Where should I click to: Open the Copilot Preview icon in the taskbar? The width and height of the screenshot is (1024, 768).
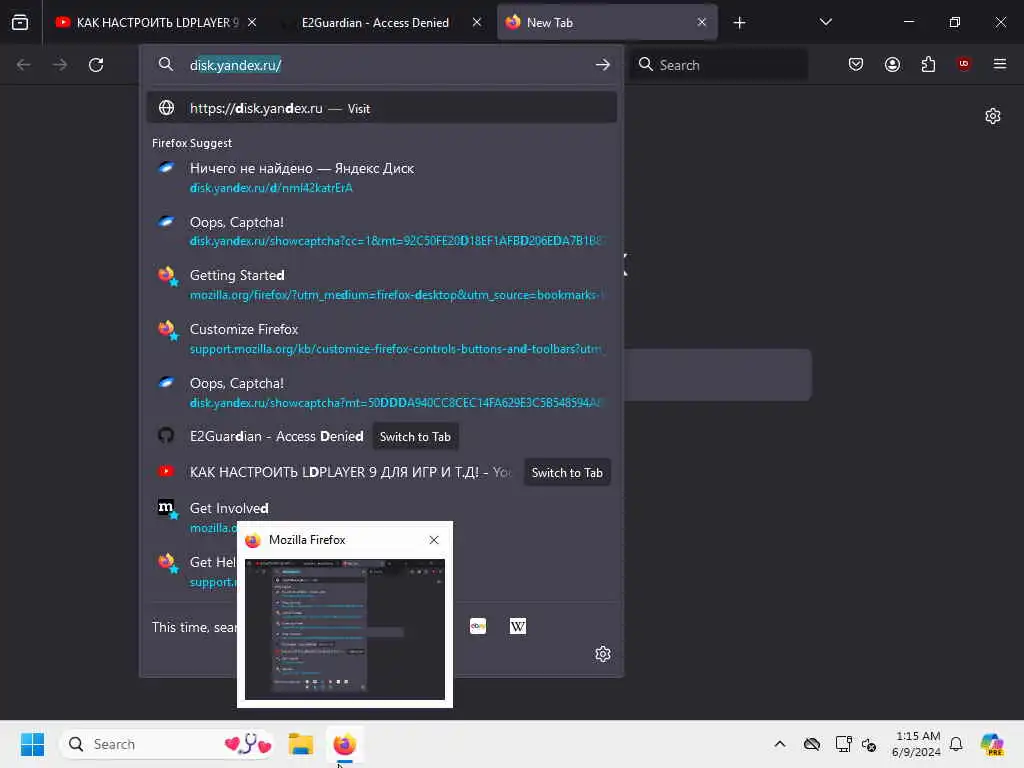coord(992,744)
